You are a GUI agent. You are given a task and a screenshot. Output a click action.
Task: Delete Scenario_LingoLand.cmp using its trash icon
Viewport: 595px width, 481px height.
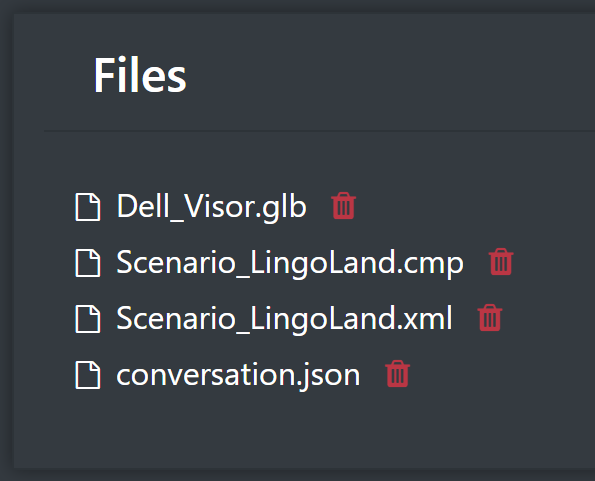pos(501,262)
